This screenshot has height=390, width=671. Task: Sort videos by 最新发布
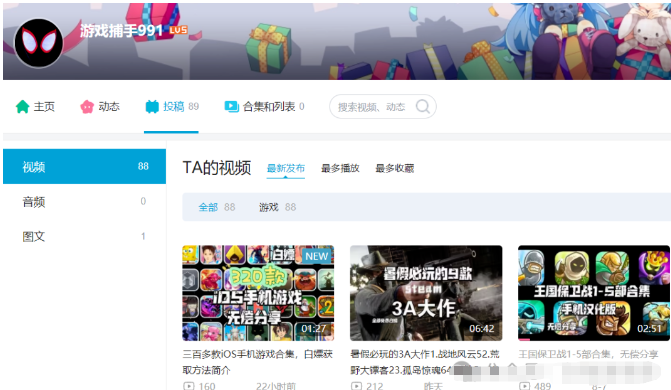(286, 168)
